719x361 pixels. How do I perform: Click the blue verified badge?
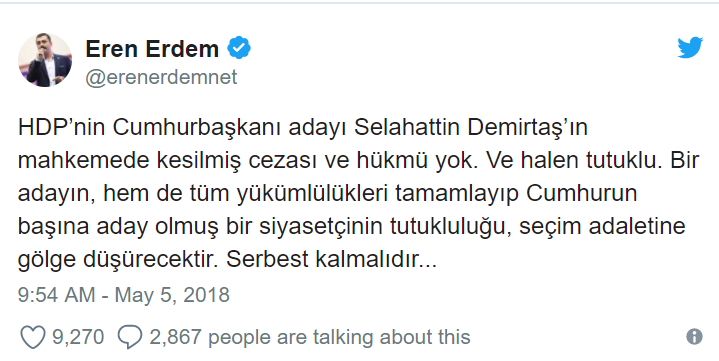click(239, 49)
